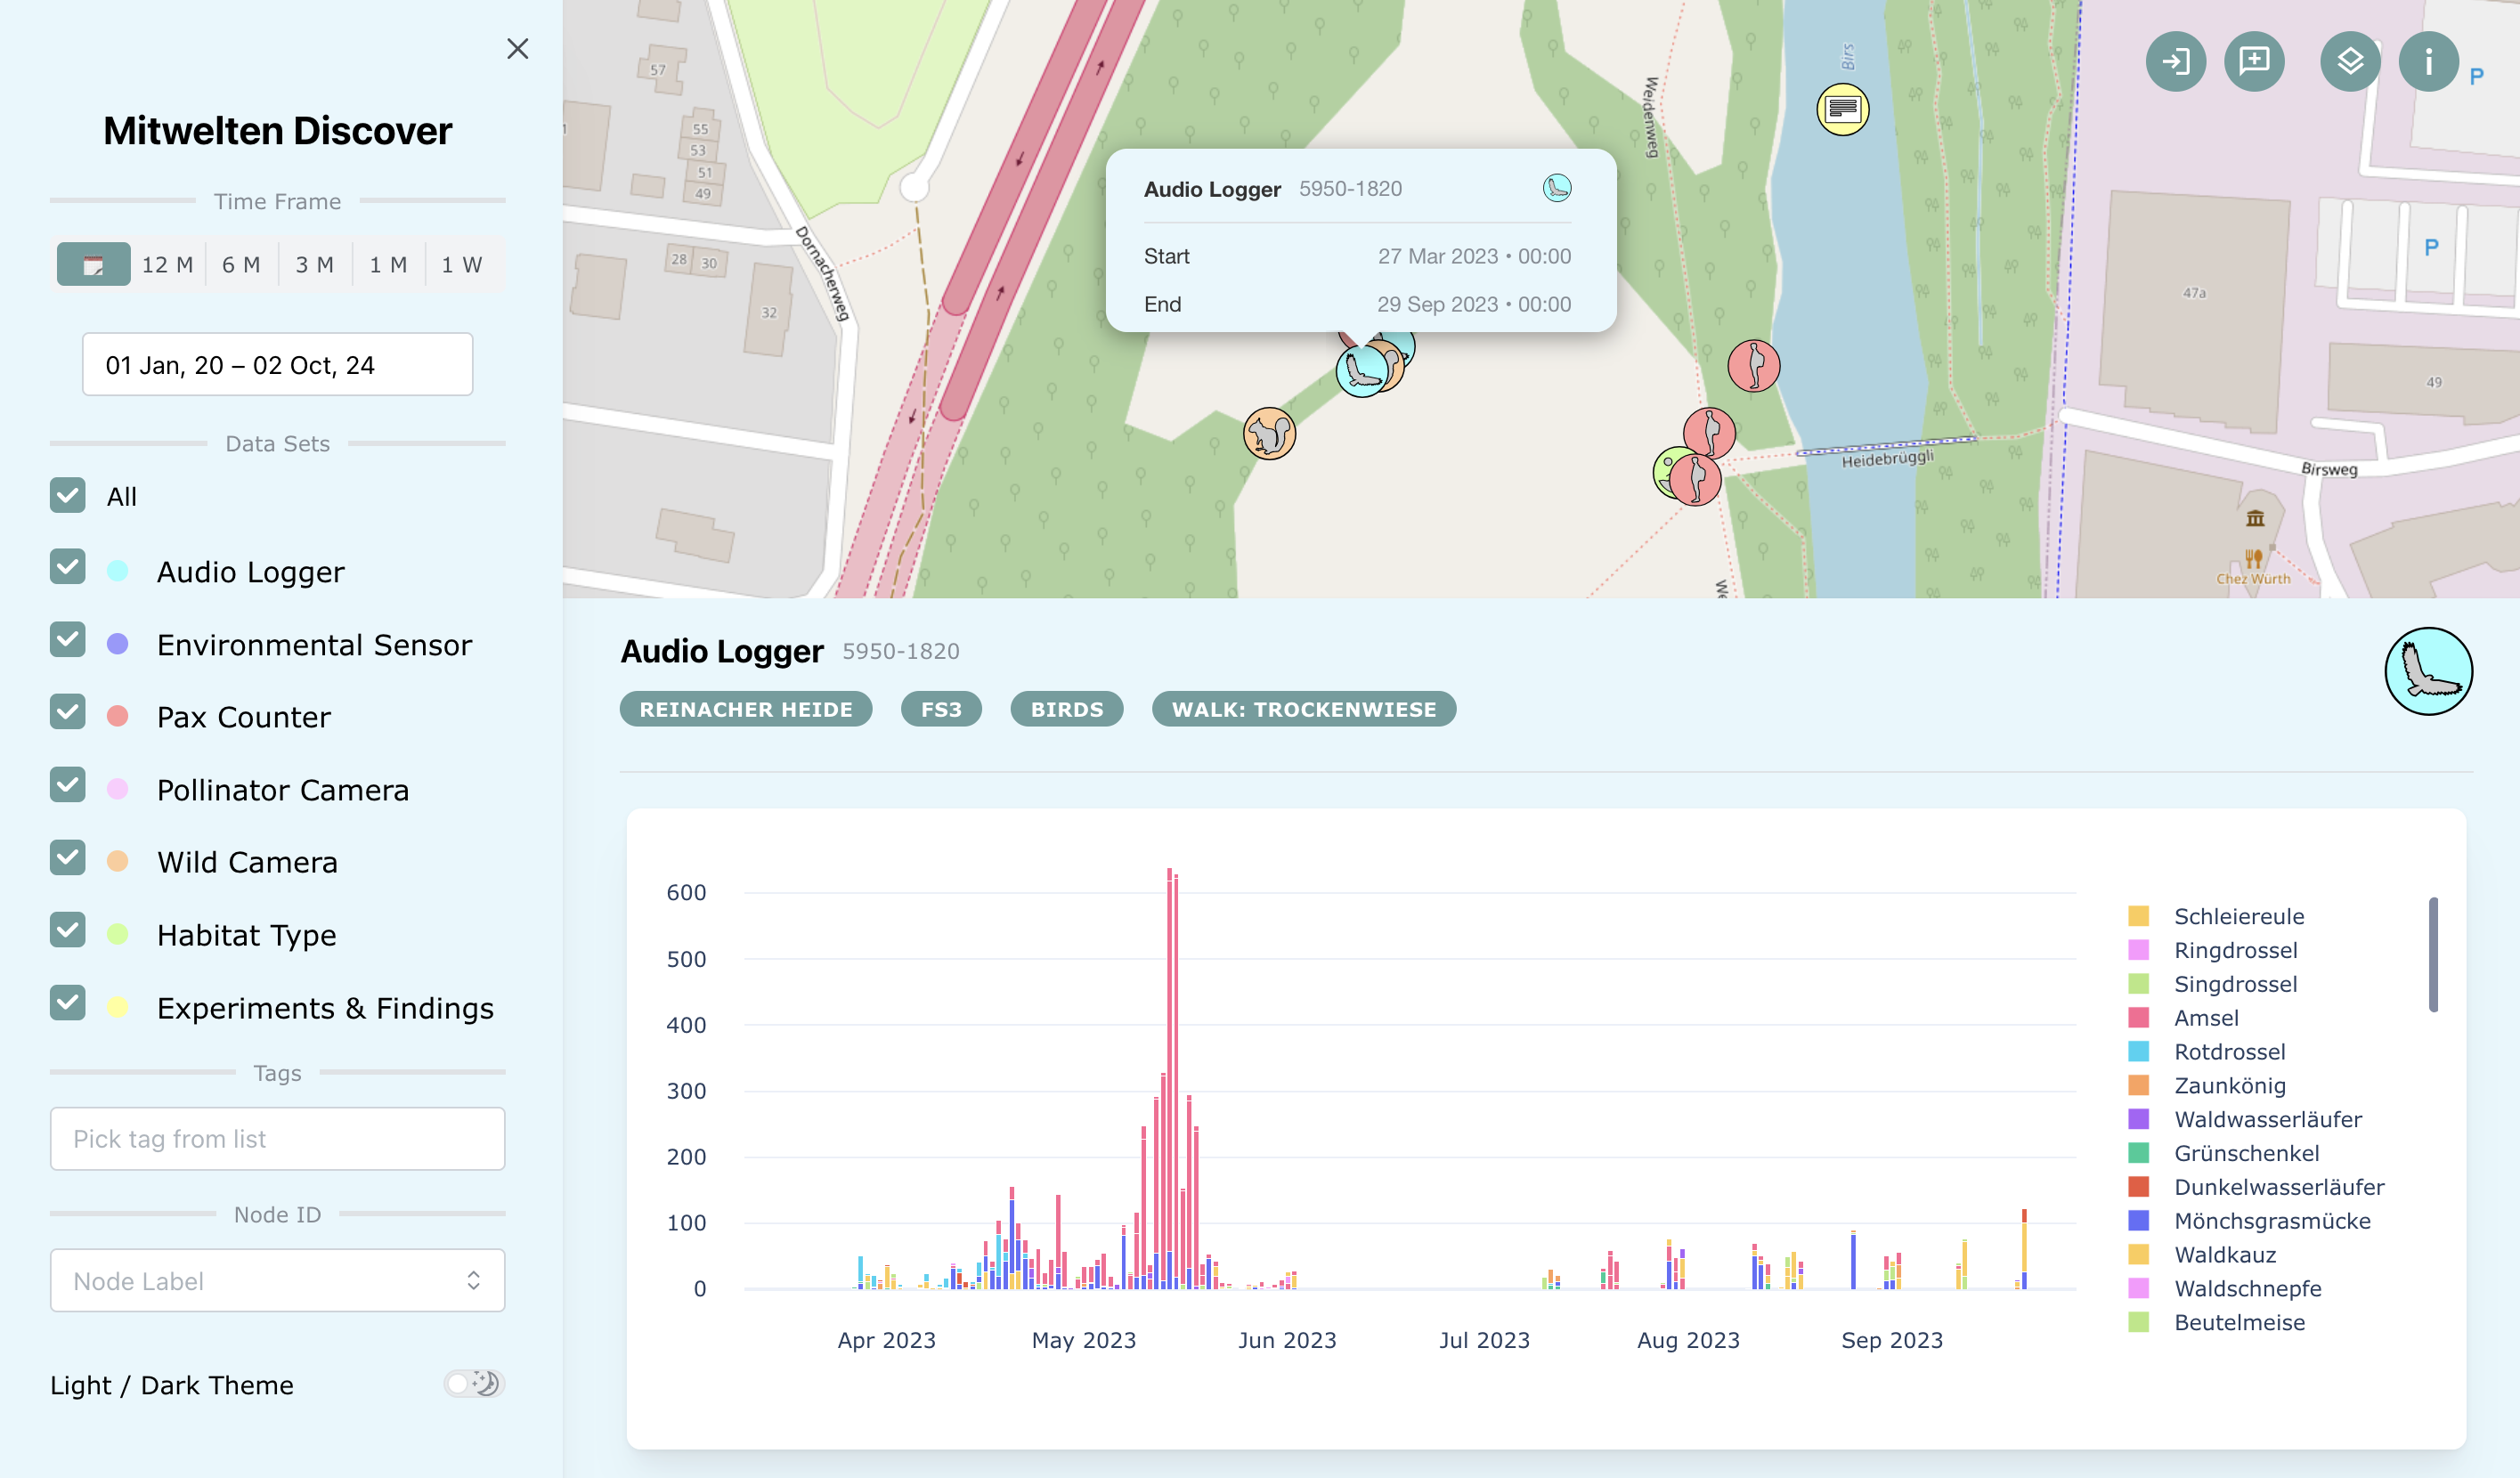Toggle Waldwasserläufer legend entry

[2245, 1119]
